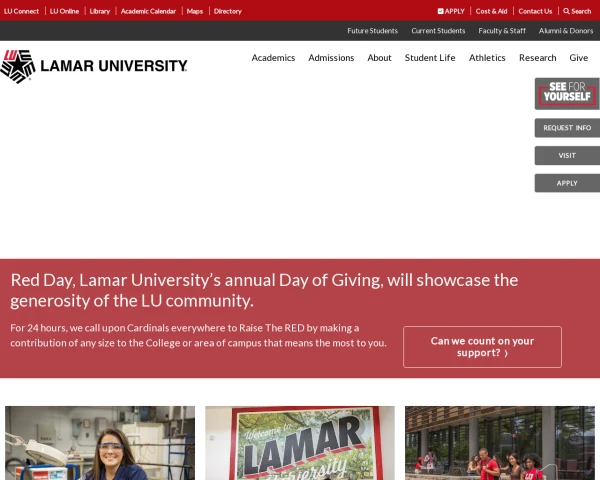Click the APPLY checkmark icon in top bar
Image resolution: width=600 pixels, height=480 pixels.
coord(440,11)
